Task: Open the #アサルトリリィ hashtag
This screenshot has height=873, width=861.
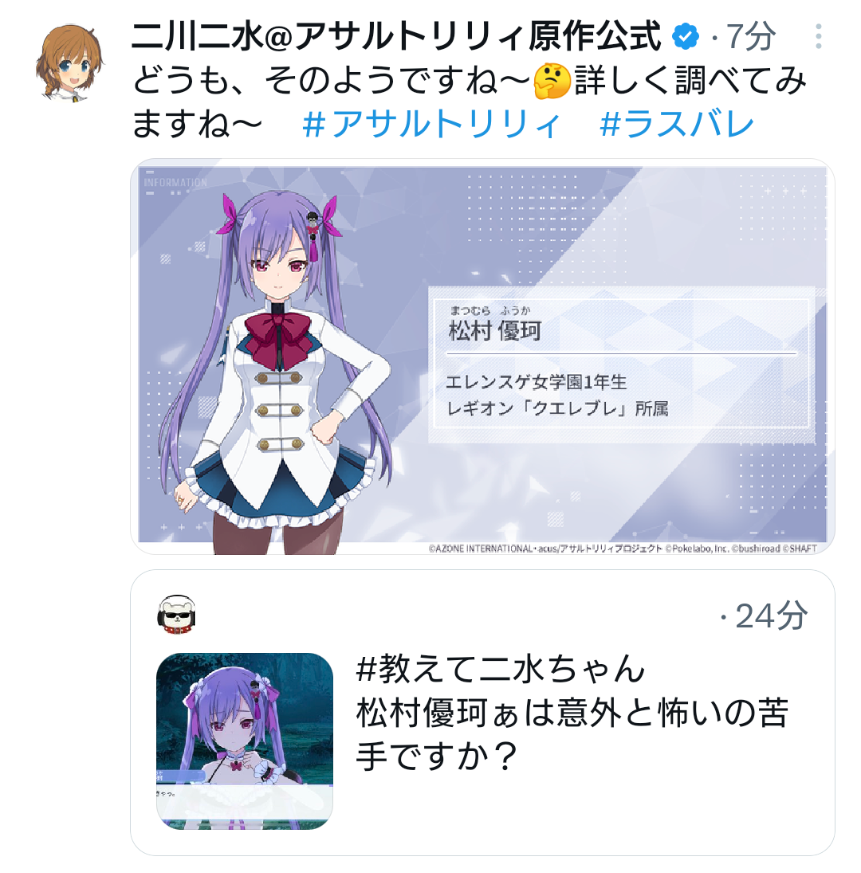Action: click(x=432, y=124)
